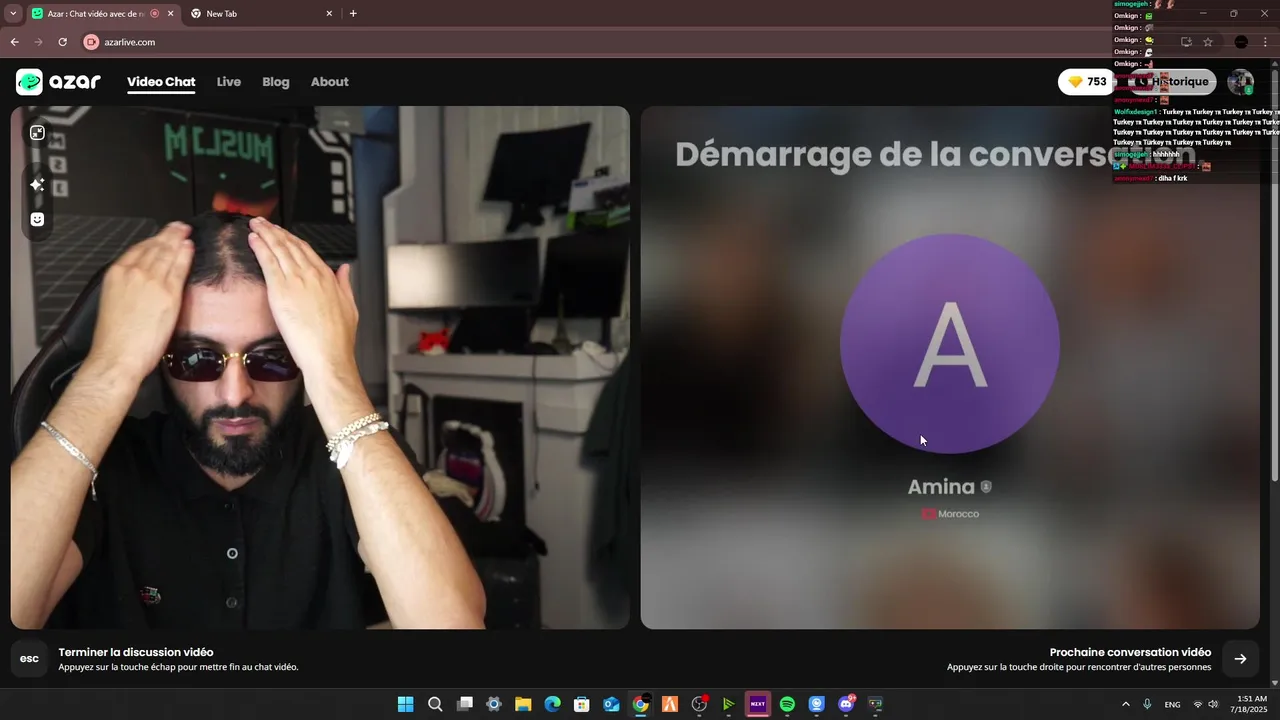This screenshot has width=1280, height=720.
Task: Open Microsoft Store from taskbar
Action: pos(581,704)
